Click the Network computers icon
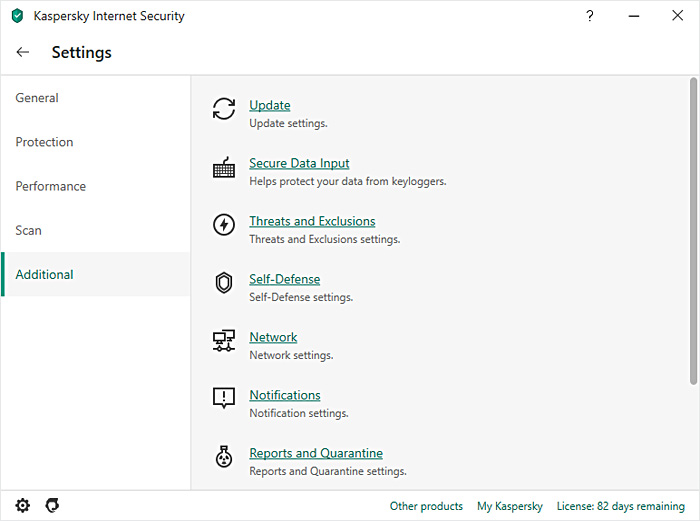 [224, 341]
